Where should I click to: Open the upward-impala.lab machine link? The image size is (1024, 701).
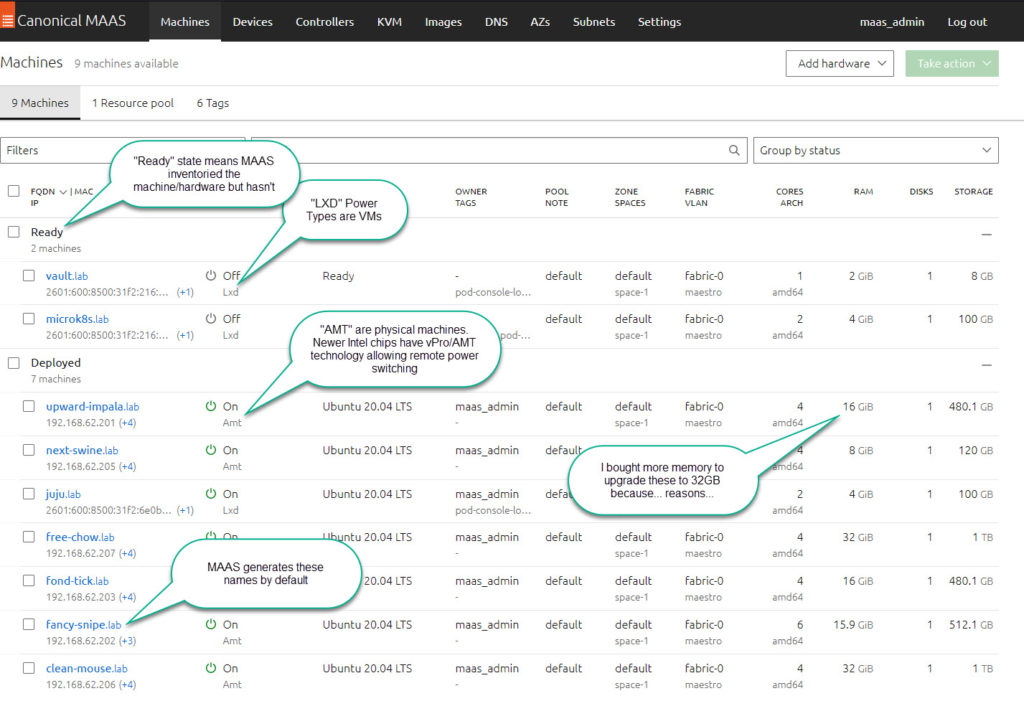(92, 406)
